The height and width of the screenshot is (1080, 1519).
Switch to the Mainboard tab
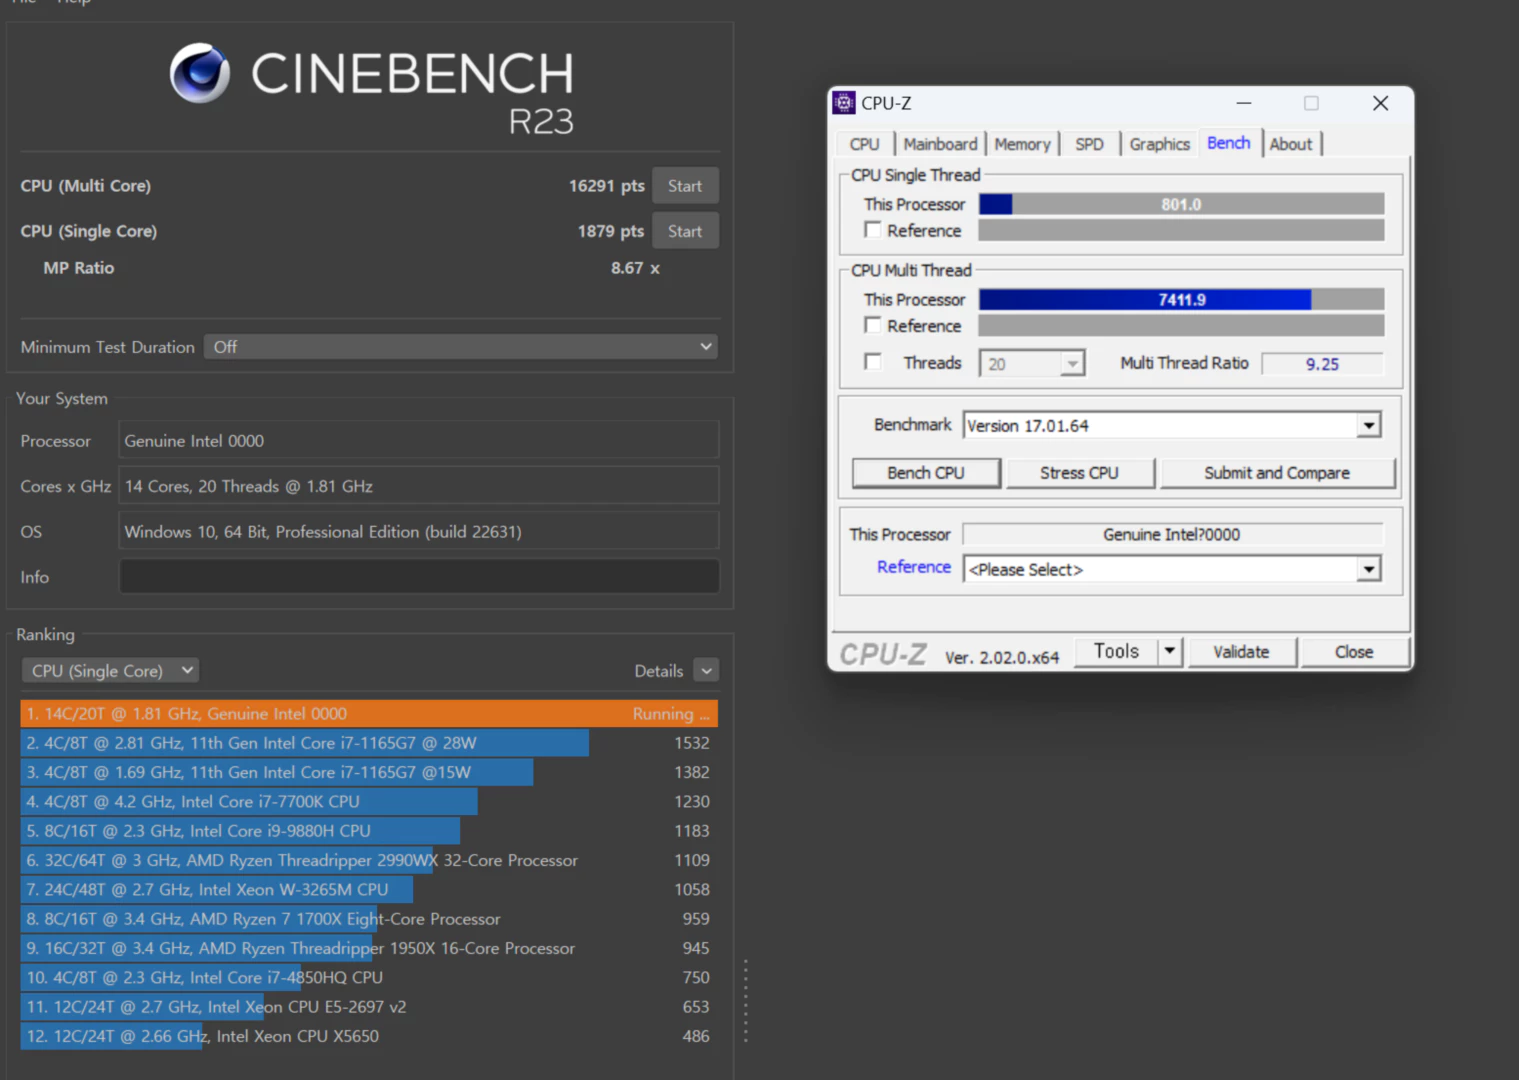pos(940,144)
